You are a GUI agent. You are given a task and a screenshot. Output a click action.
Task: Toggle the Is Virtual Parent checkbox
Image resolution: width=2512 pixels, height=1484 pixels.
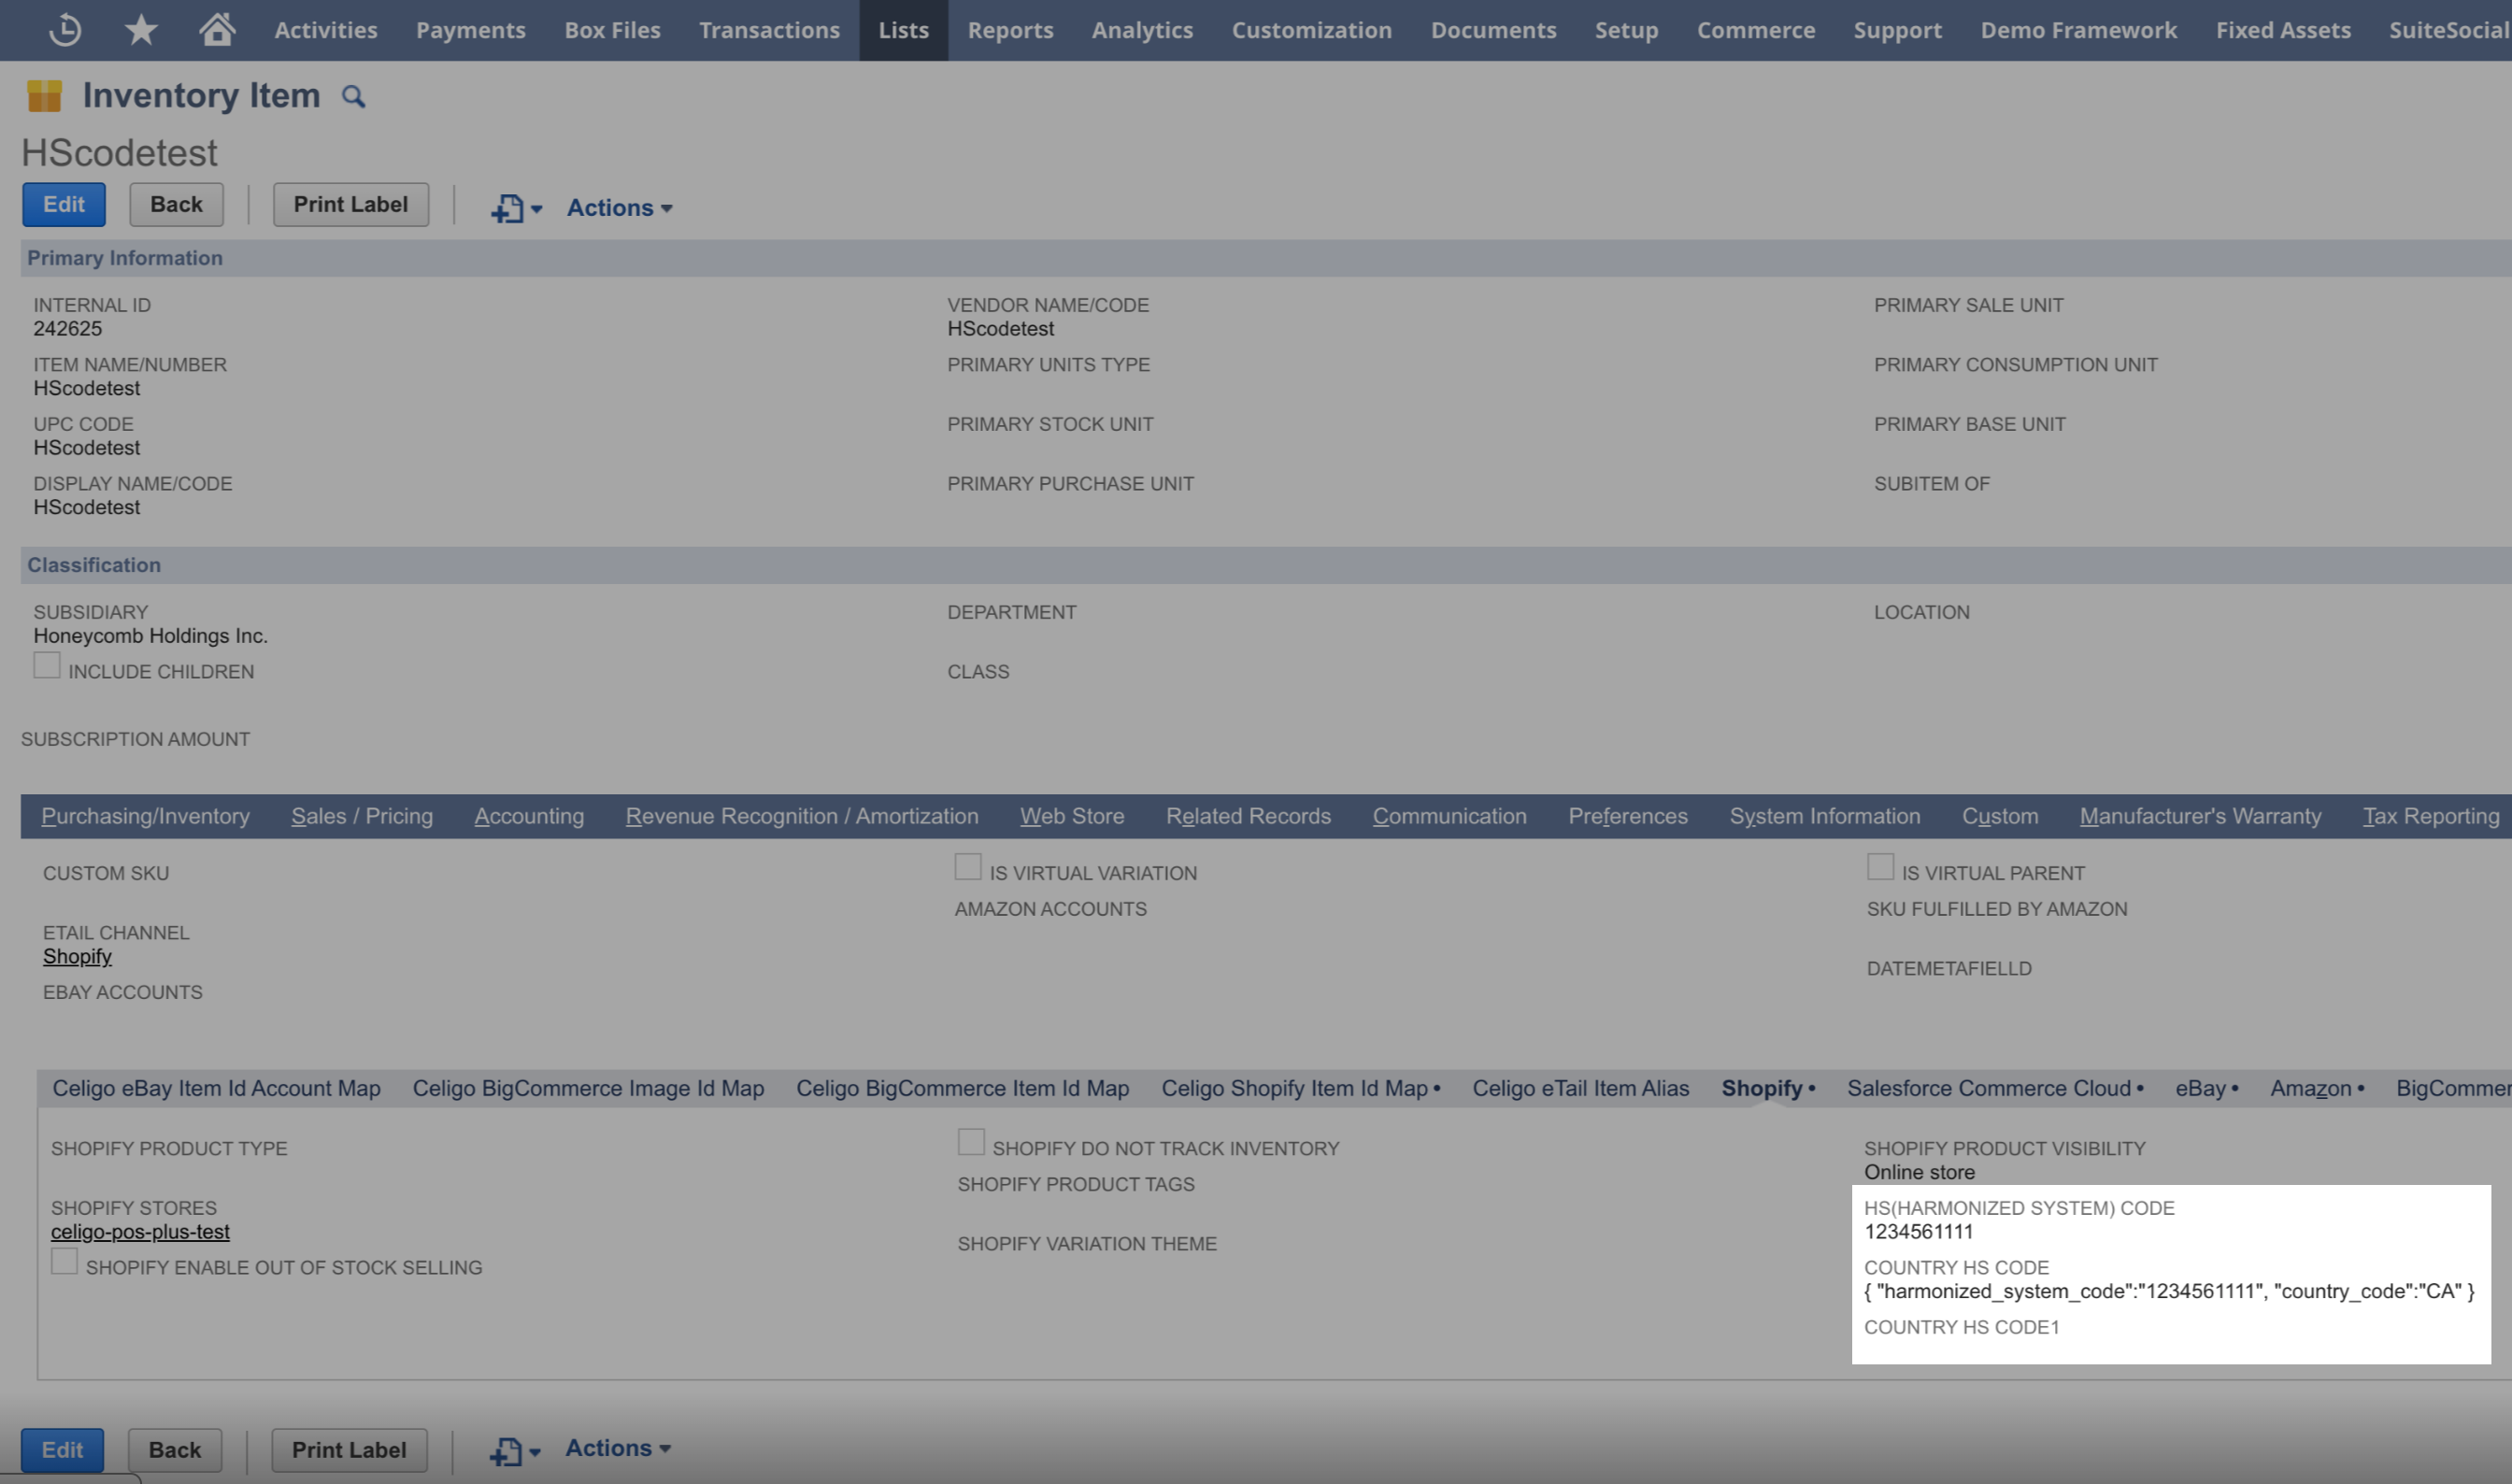1880,867
